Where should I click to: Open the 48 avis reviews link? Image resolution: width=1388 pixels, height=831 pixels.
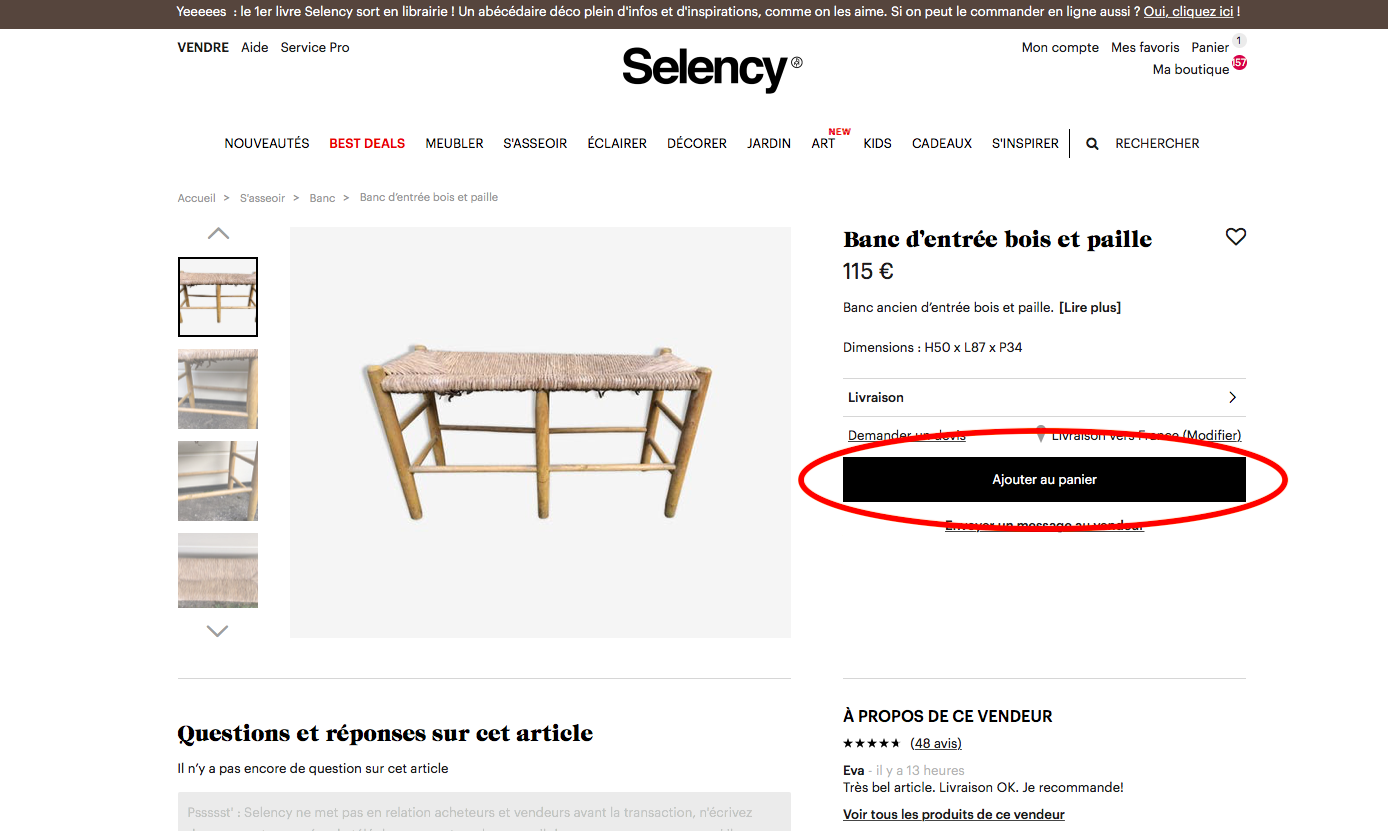(936, 743)
